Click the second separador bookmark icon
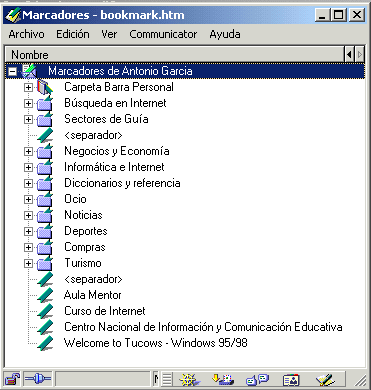Screen dimensions: 371x390 [x=45, y=279]
